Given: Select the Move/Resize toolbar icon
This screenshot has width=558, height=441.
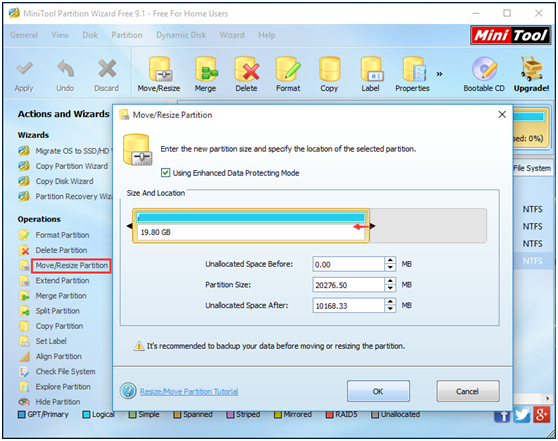Looking at the screenshot, I should pyautogui.click(x=159, y=69).
